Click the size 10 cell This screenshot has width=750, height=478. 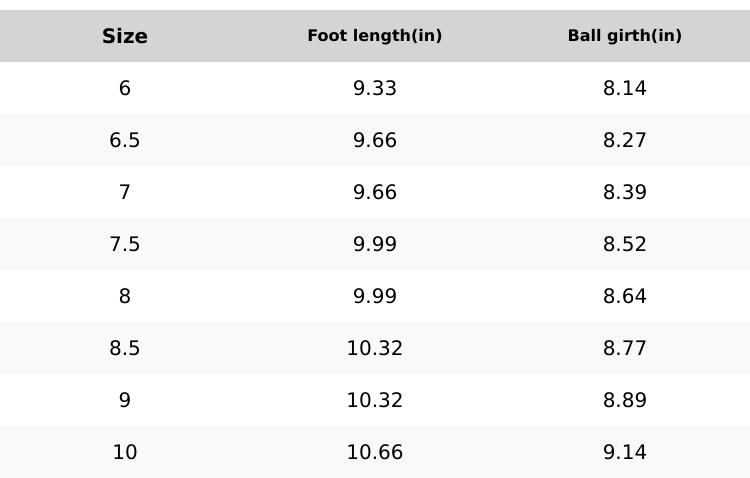(125, 453)
